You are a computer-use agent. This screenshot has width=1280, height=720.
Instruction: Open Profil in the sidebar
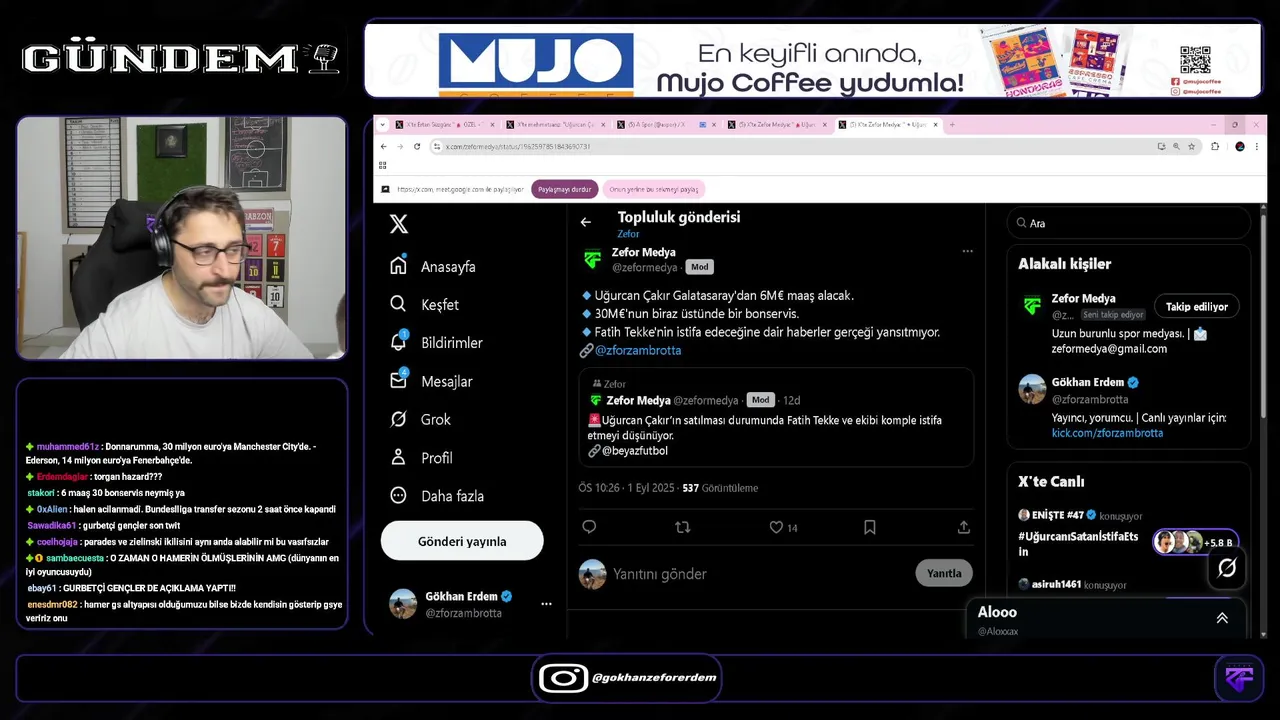[421, 457]
